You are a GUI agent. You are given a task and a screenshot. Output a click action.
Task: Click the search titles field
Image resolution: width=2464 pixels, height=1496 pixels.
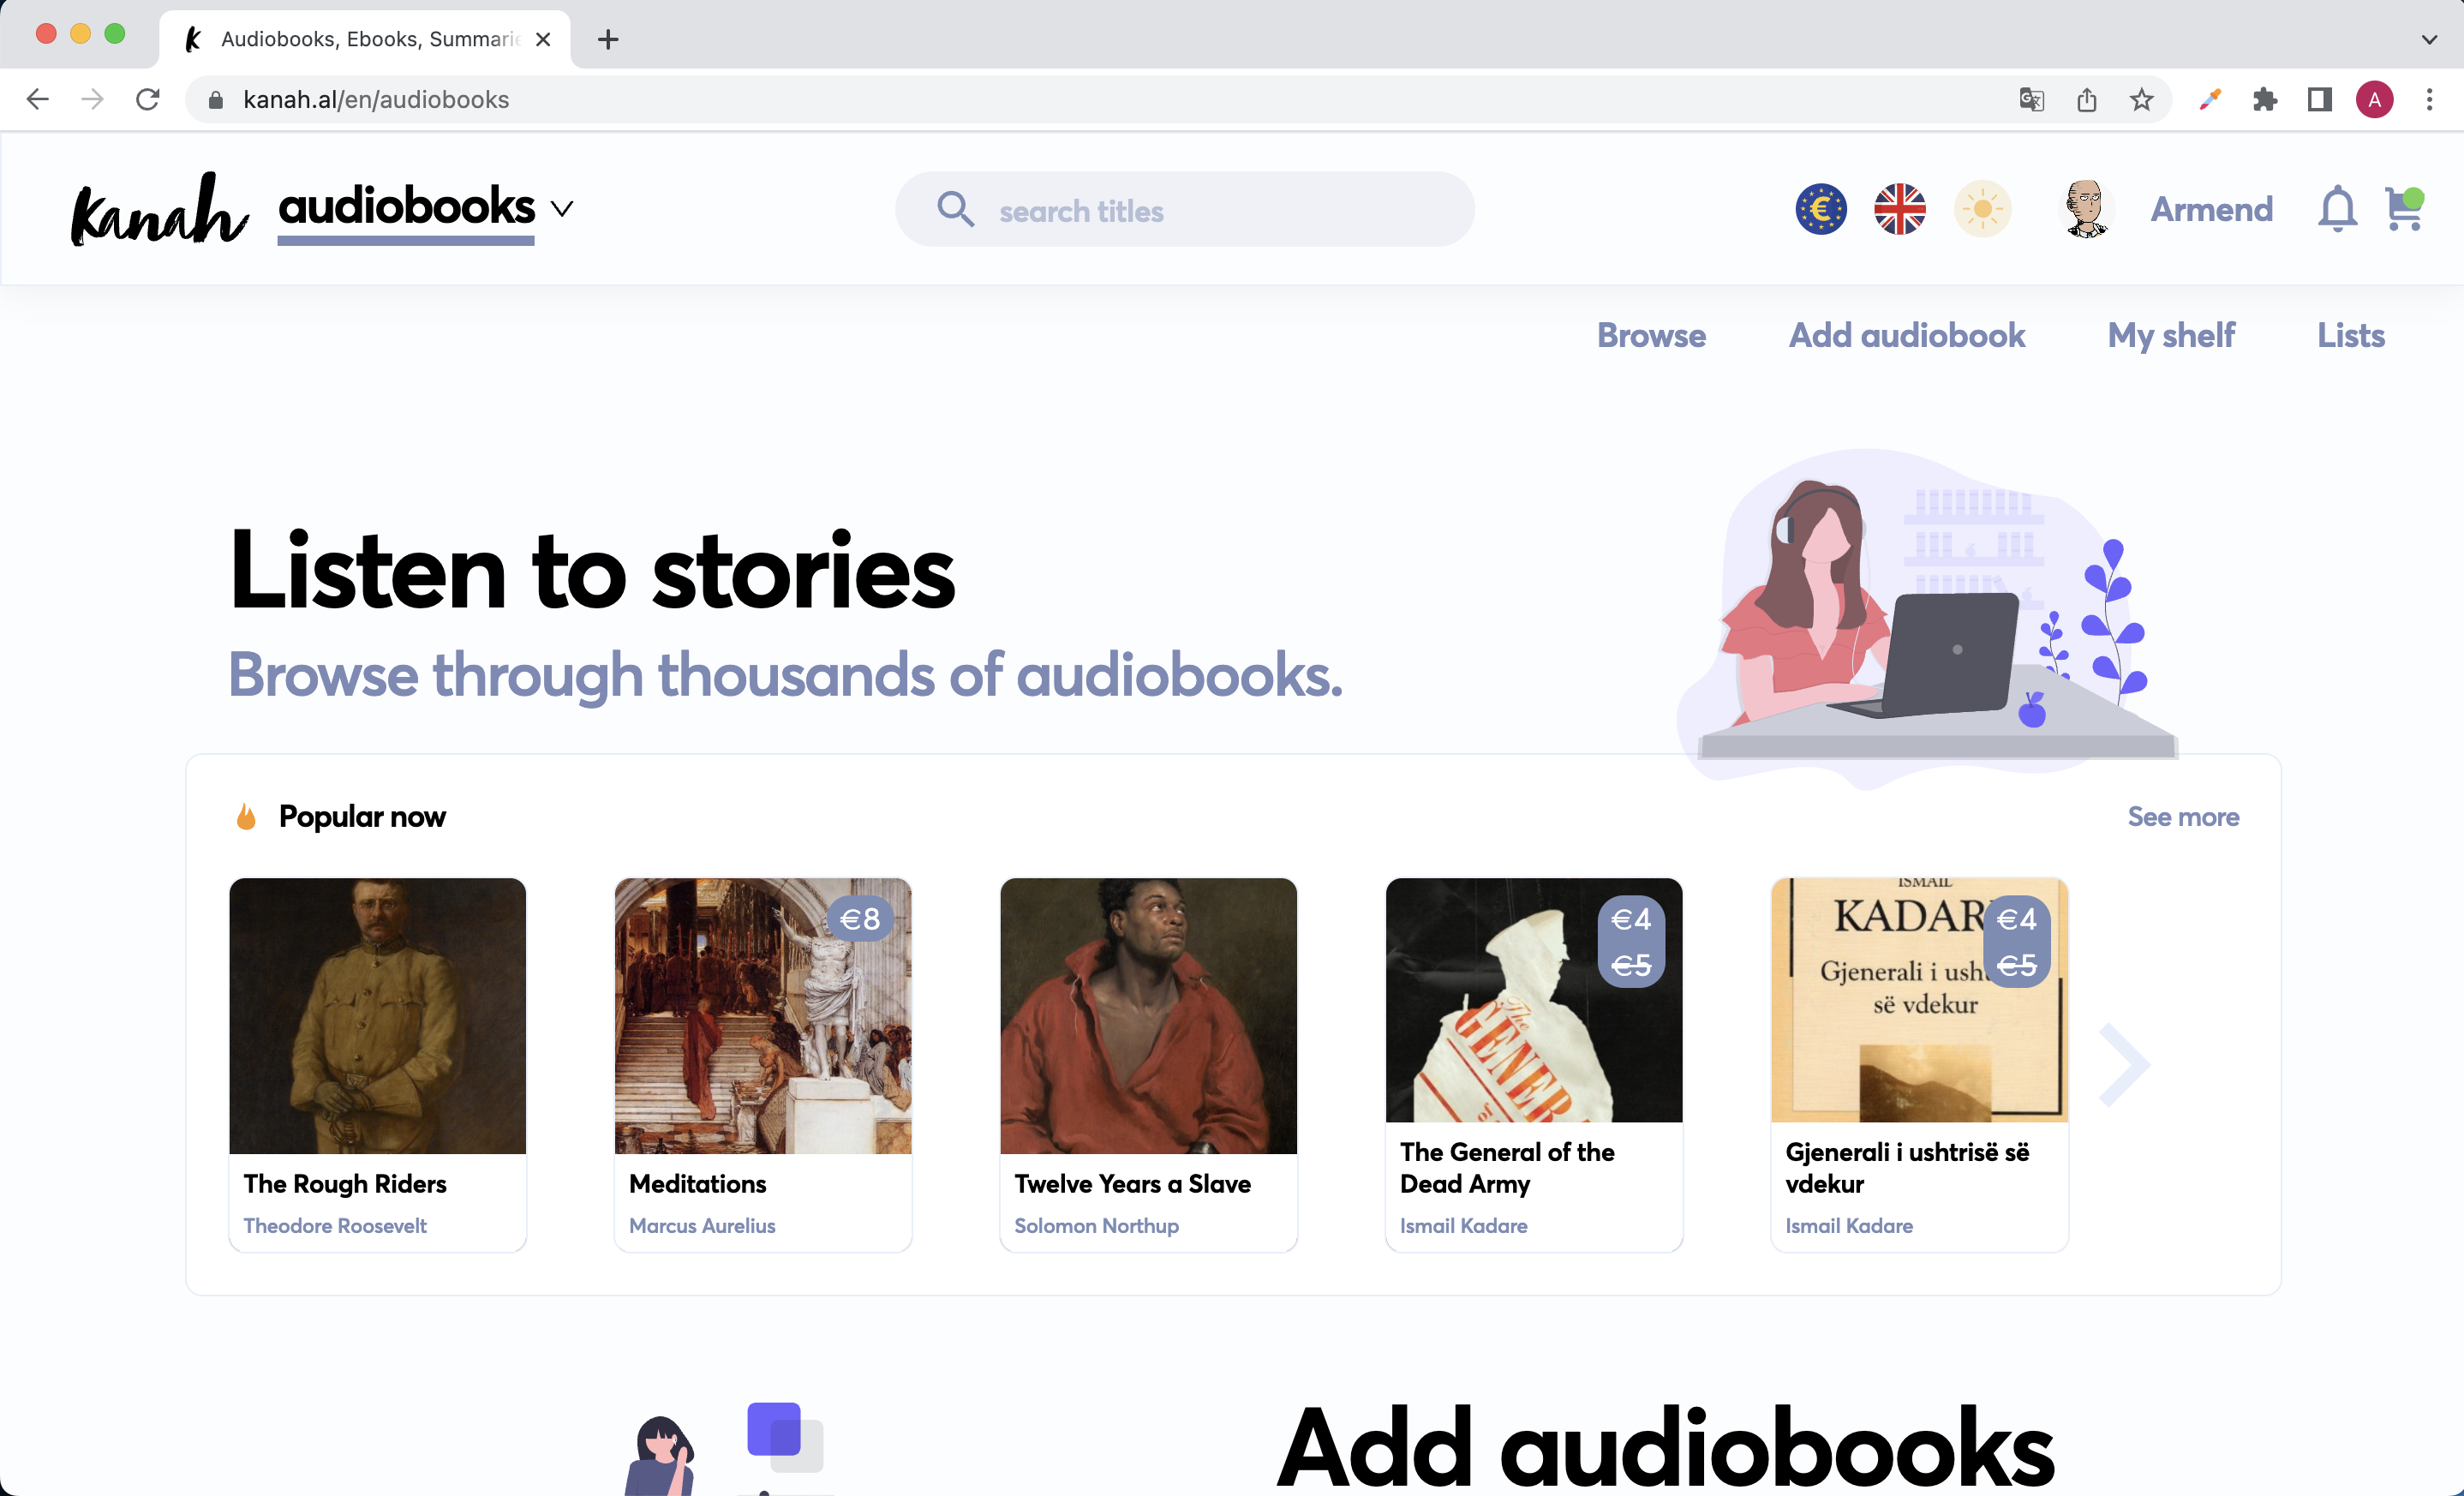[1184, 210]
